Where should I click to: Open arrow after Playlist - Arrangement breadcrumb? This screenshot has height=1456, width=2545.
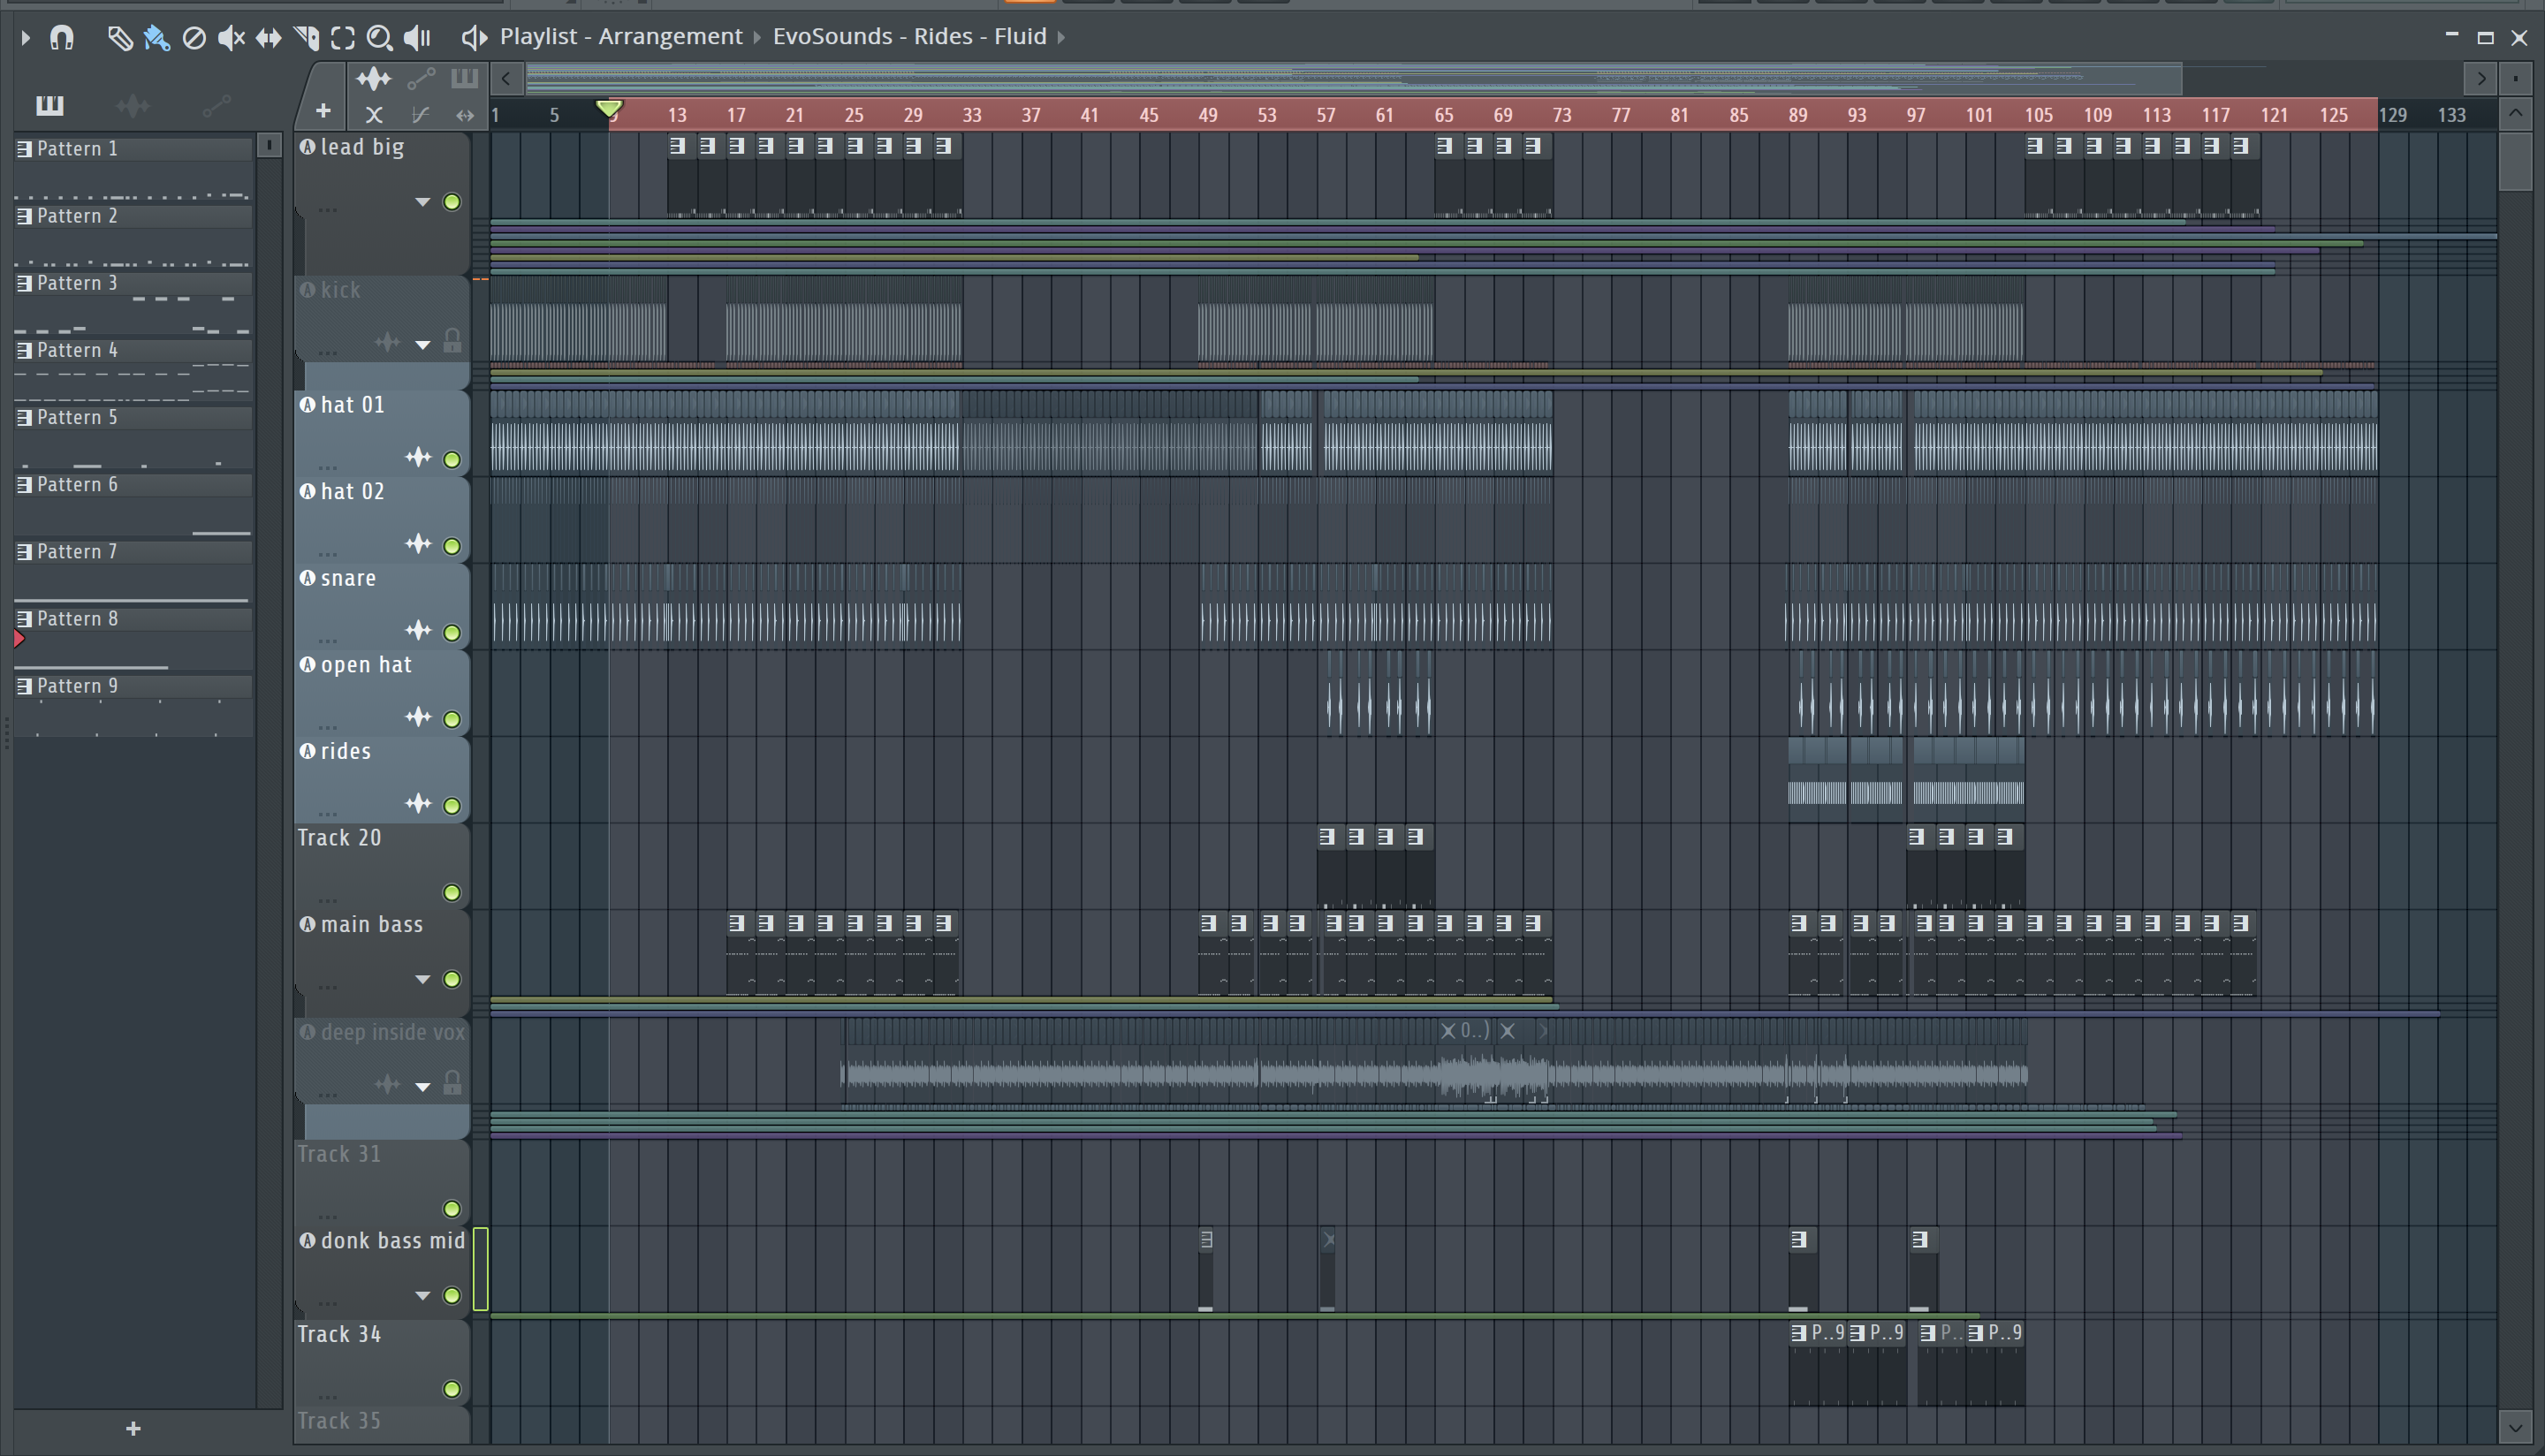click(757, 38)
